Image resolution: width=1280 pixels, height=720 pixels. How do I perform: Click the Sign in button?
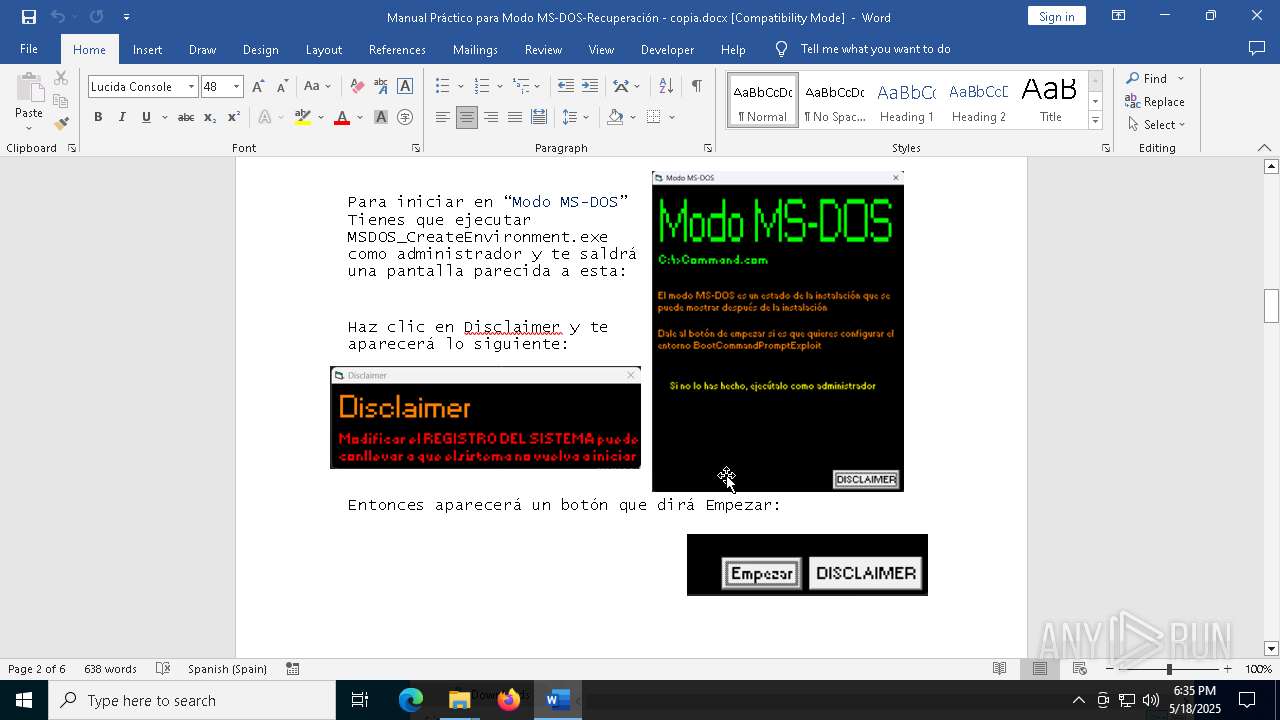click(1056, 16)
